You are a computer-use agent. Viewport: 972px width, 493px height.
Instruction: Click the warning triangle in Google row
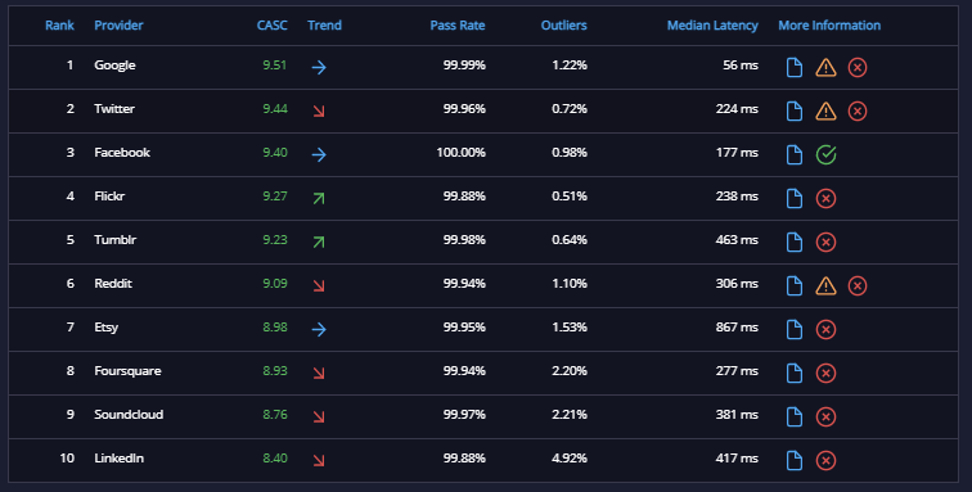pyautogui.click(x=826, y=67)
